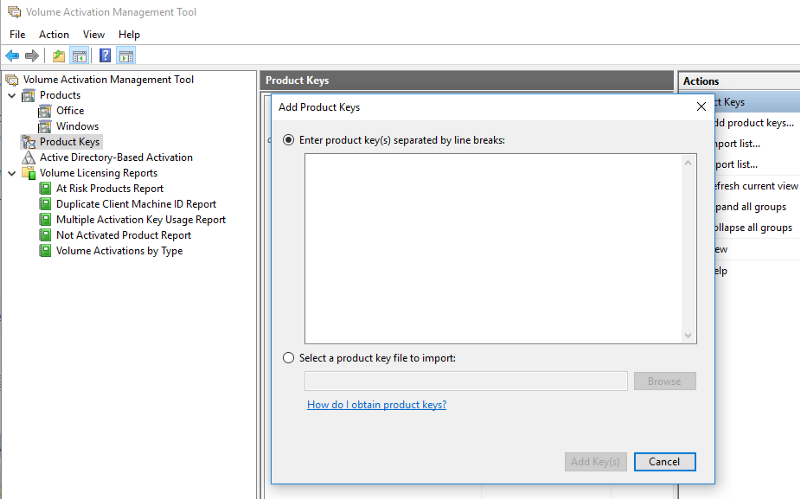Viewport: 800px width, 499px height.
Task: Open How do I obtain product keys link
Action: (x=377, y=405)
